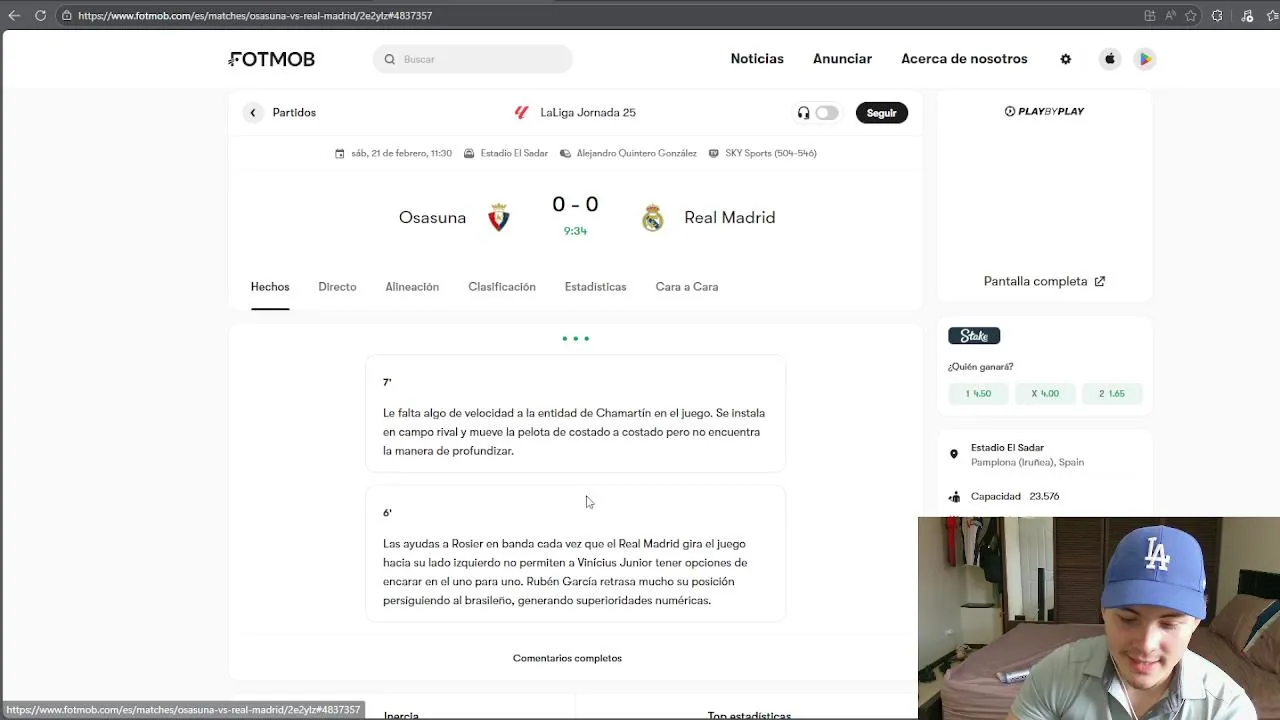Click the location pin icon near Estadio El Sadar
Viewport: 1280px width, 720px height.
tap(954, 454)
